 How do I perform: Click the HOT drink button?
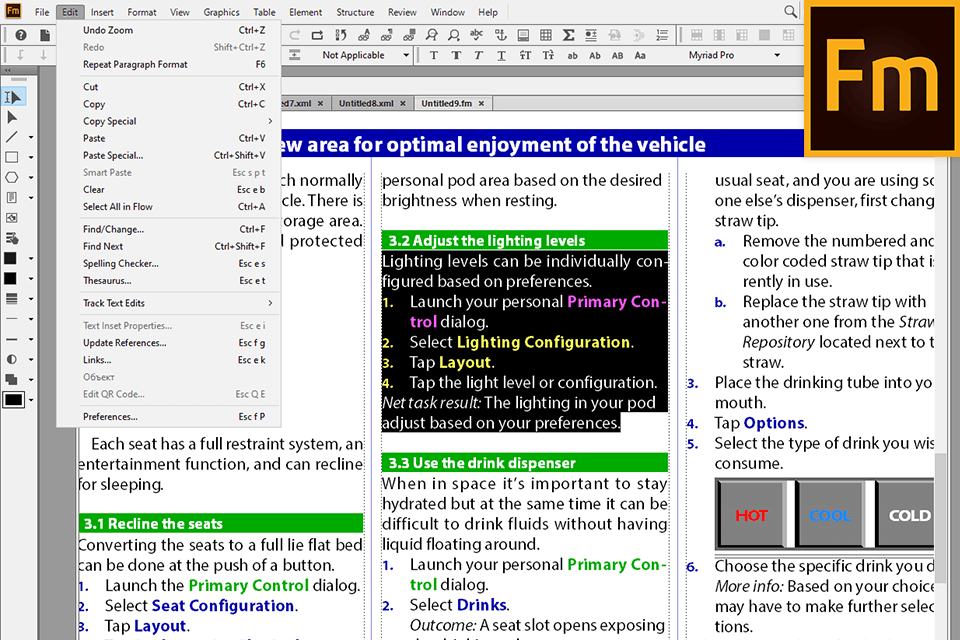[x=751, y=515]
